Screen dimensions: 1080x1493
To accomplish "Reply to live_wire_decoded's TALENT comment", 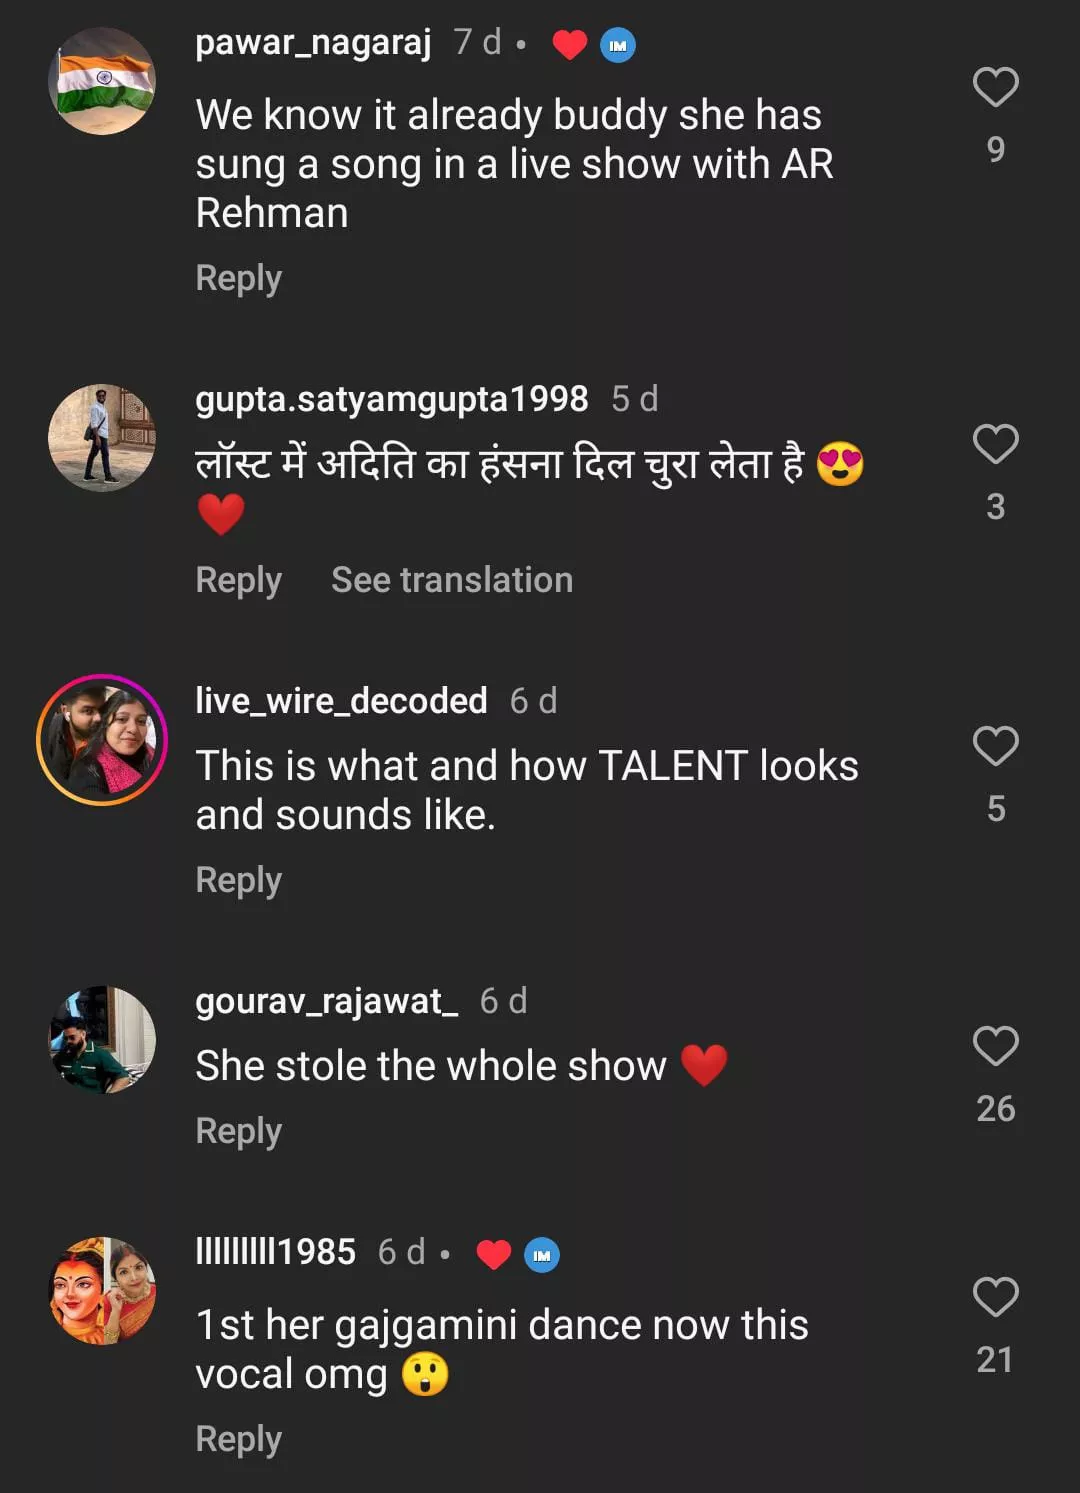I will click(x=239, y=880).
